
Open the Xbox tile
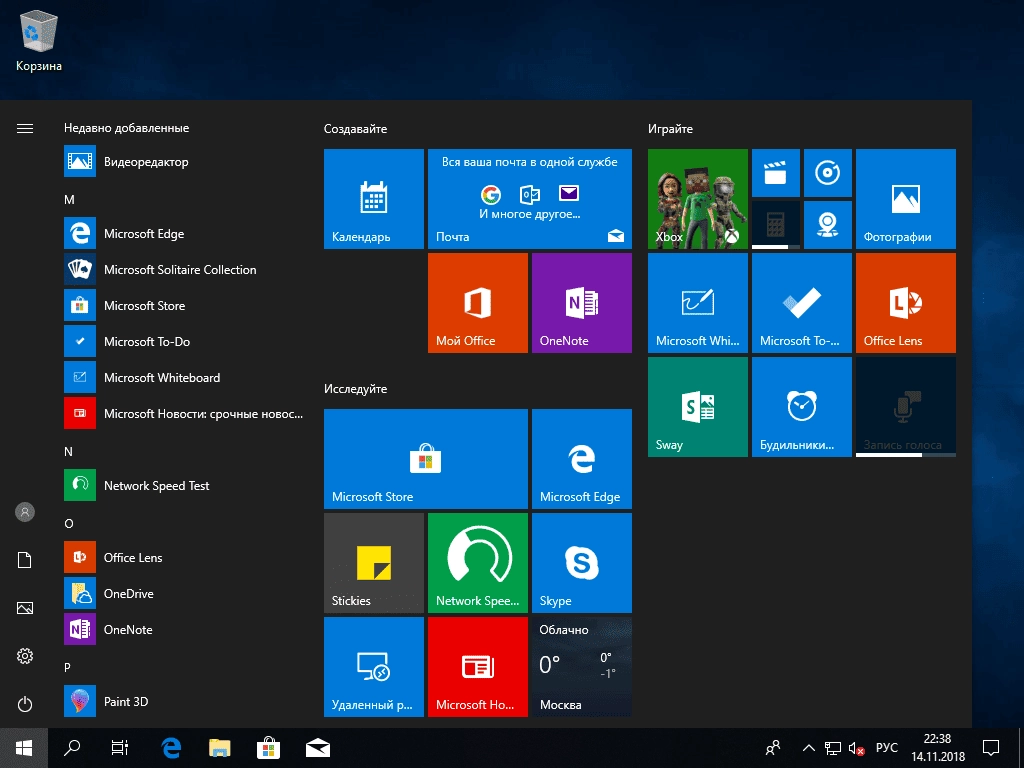[x=697, y=199]
